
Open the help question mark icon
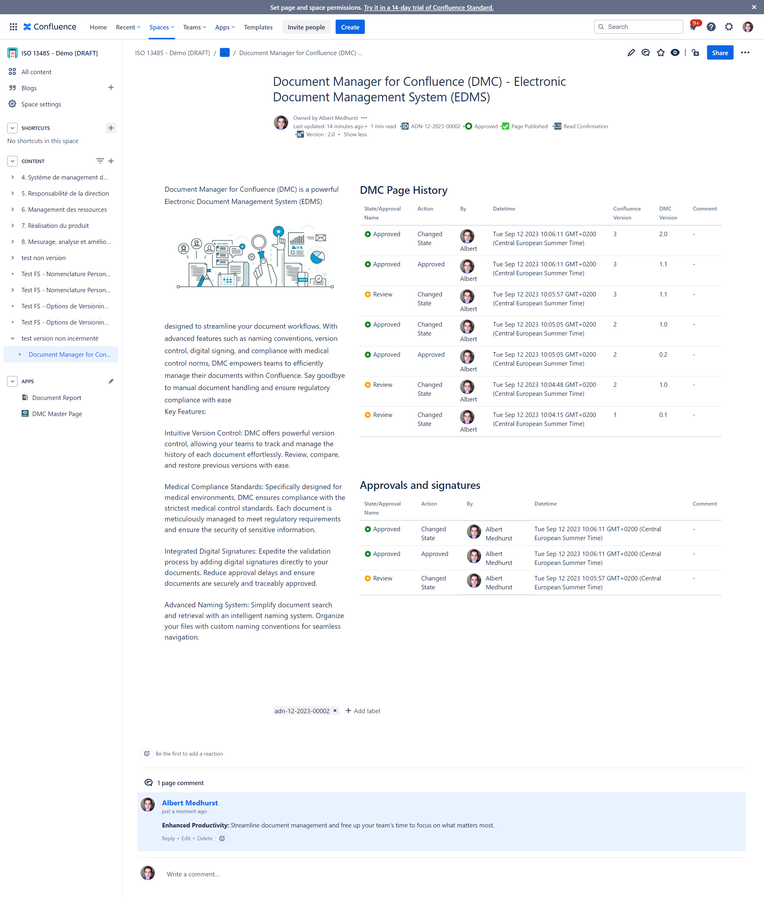[x=711, y=27]
